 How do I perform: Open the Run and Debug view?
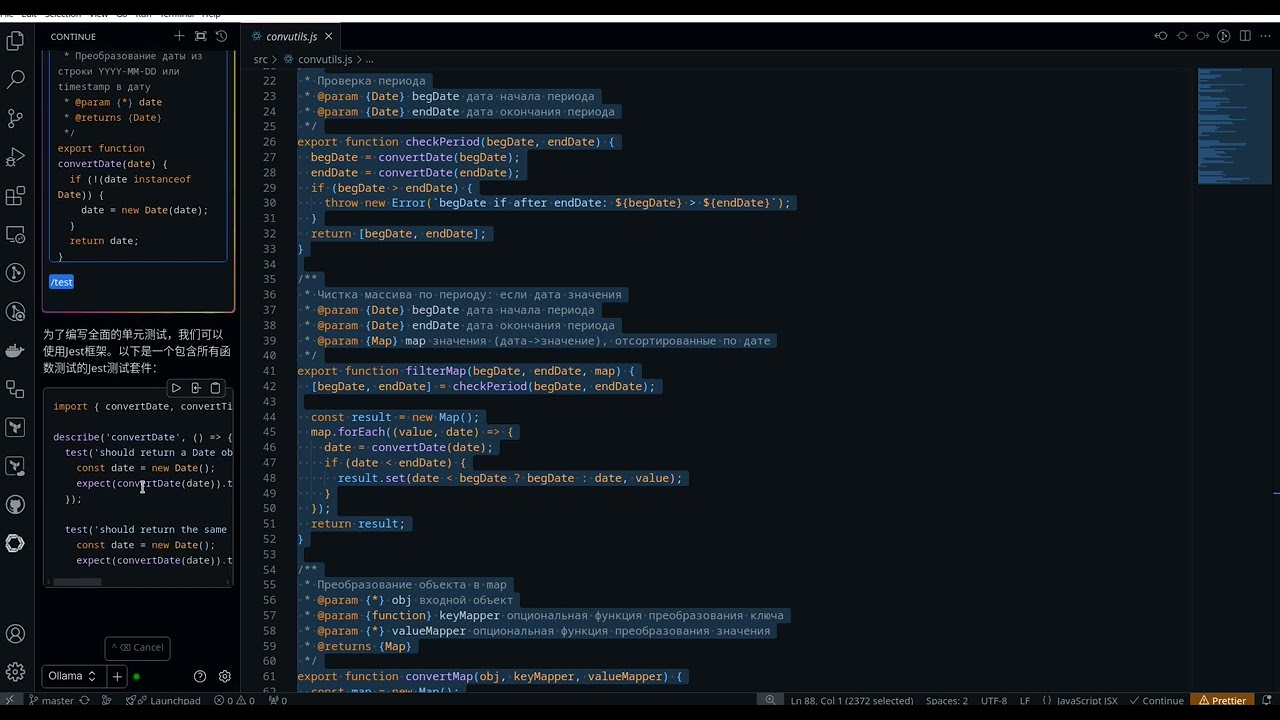tap(15, 157)
